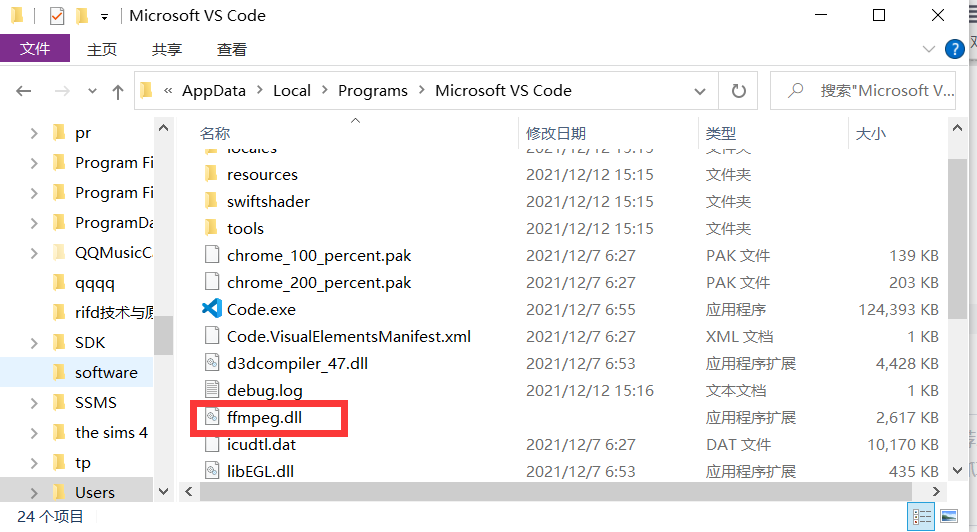
Task: Navigate to Programs in the address bar
Action: click(373, 91)
